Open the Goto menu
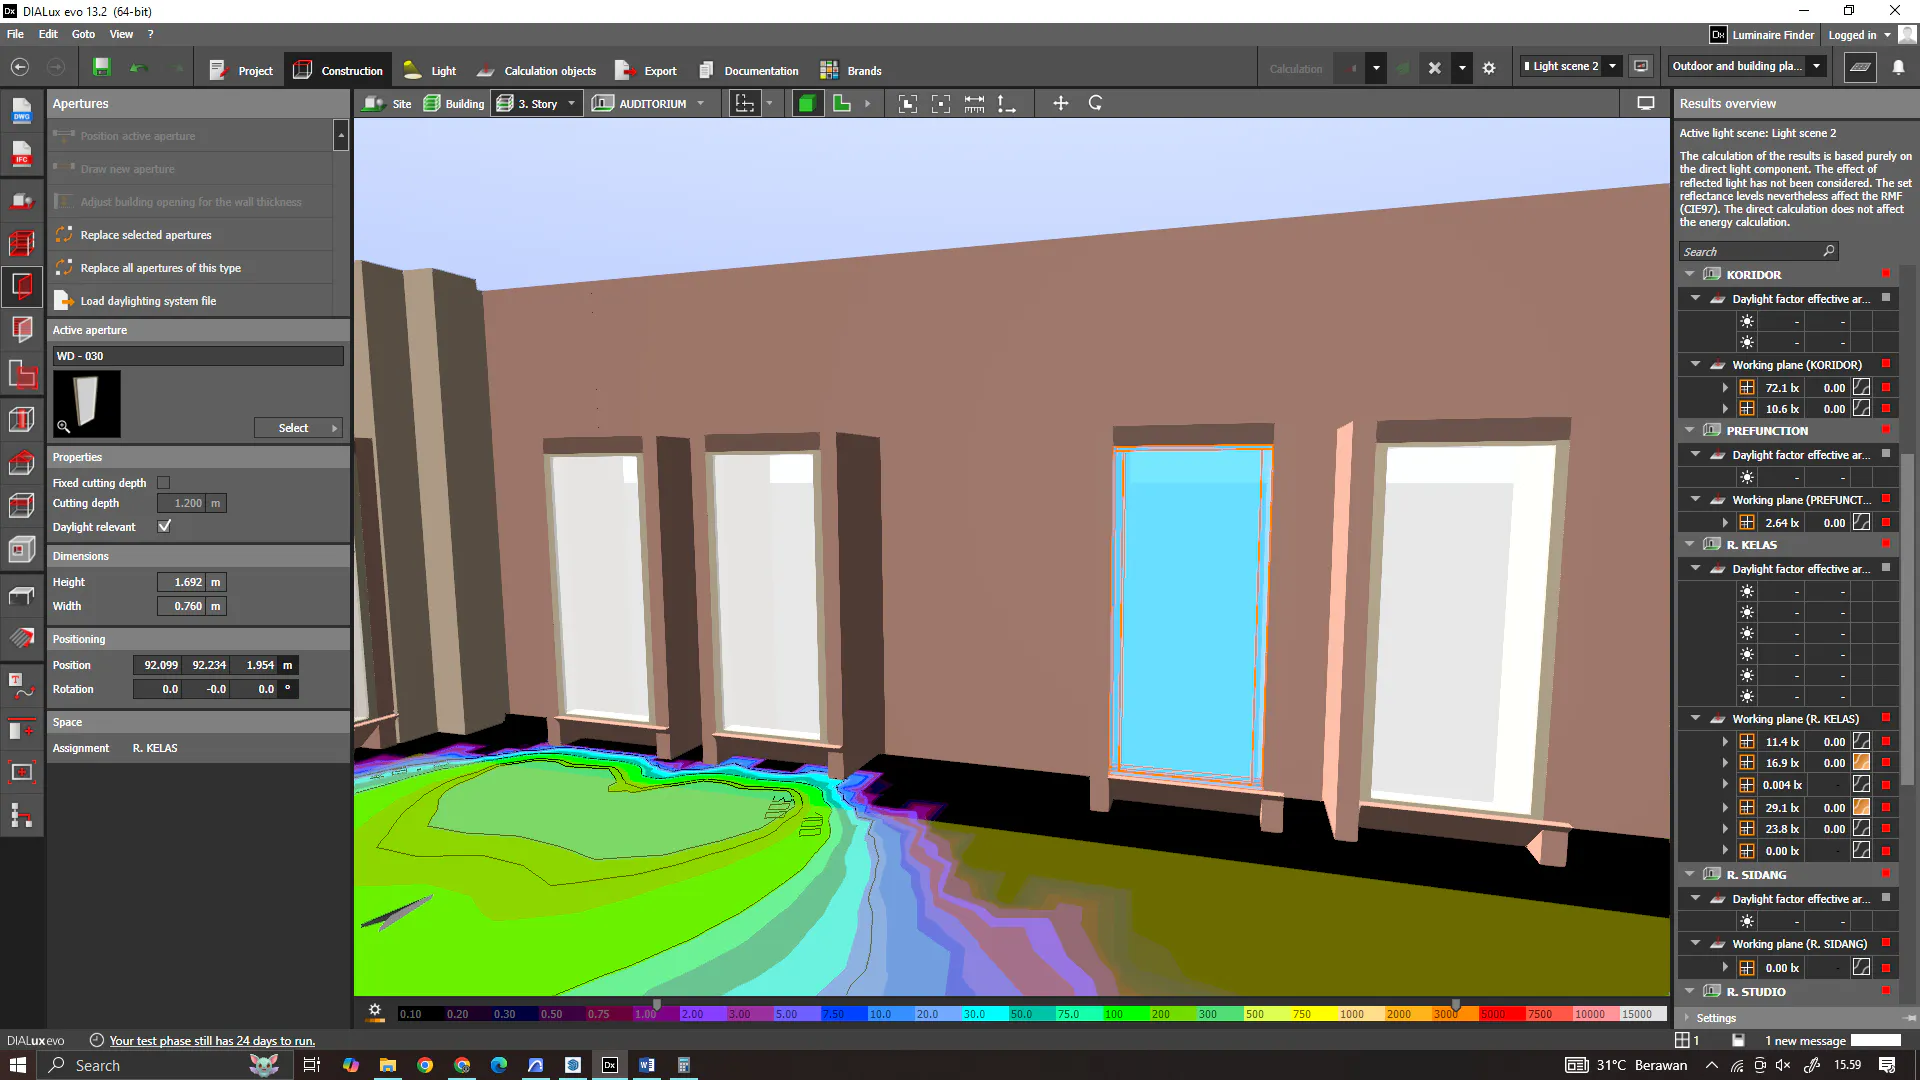 coord(83,34)
